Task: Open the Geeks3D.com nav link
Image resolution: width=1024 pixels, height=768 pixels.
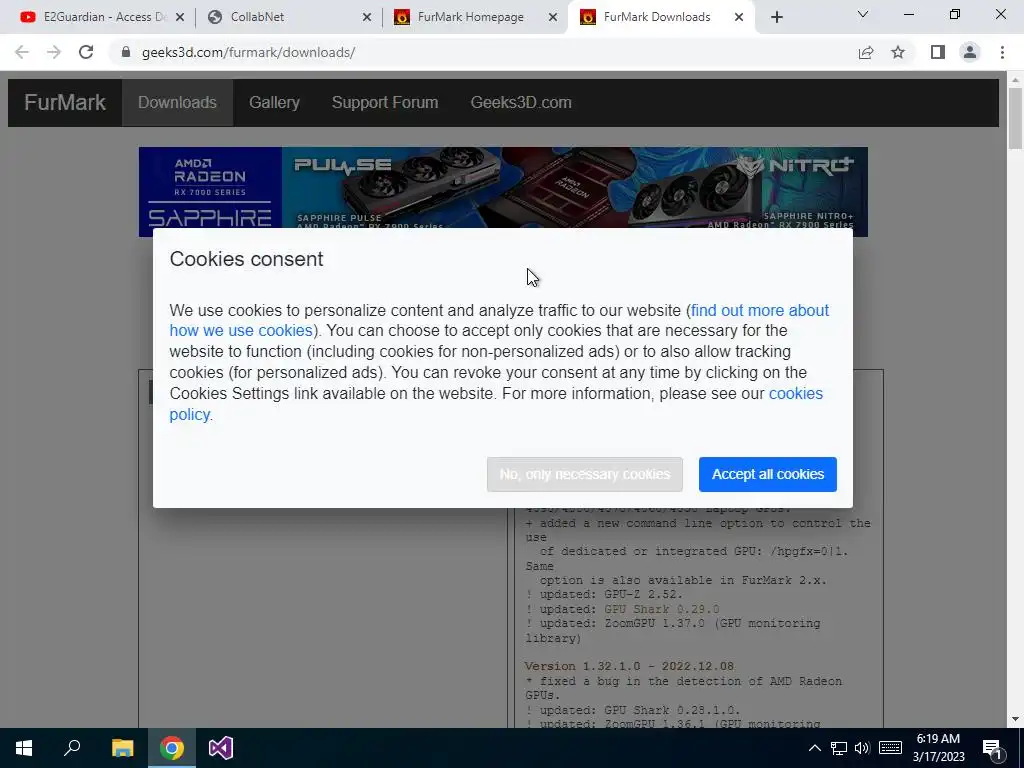Action: click(520, 103)
